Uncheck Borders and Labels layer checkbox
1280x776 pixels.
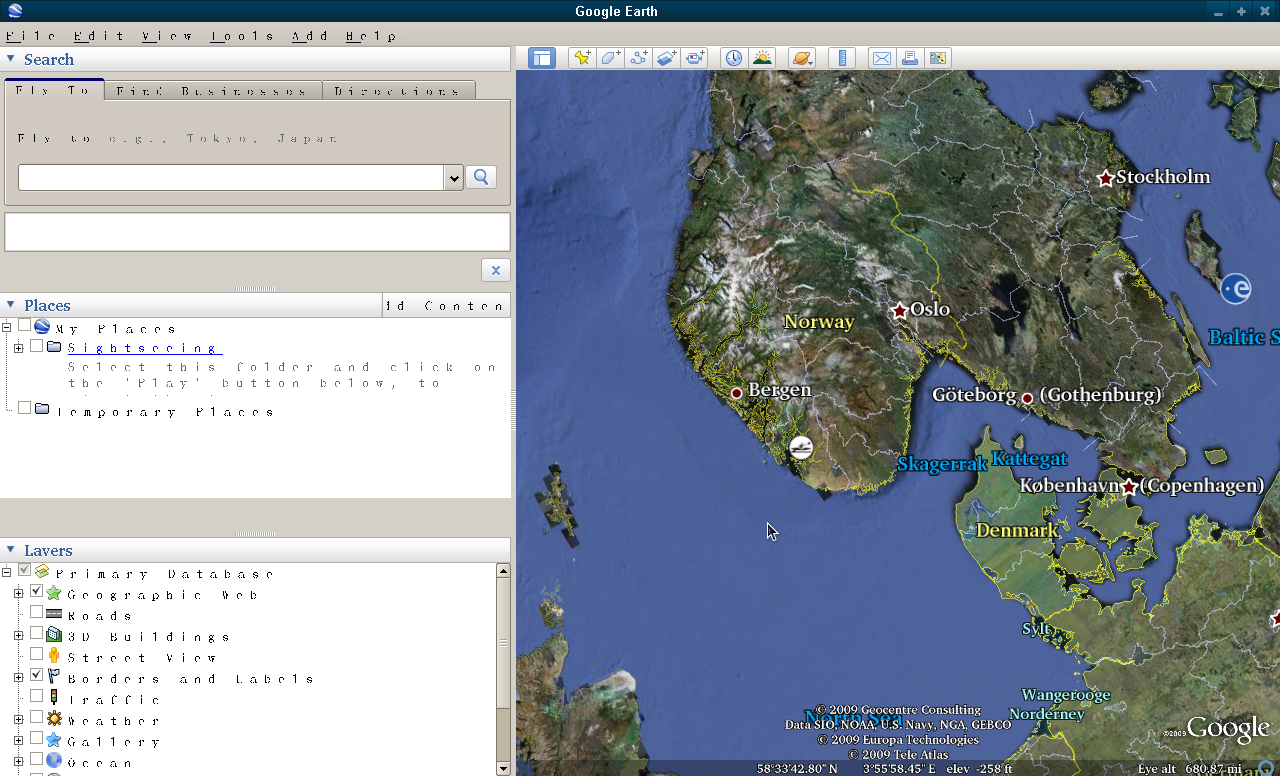click(x=37, y=676)
